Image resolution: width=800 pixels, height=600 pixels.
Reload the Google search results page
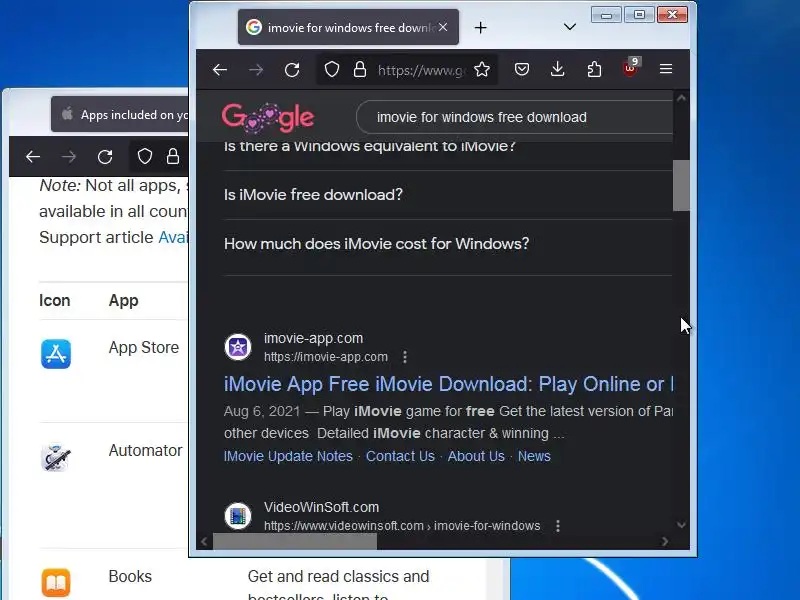coord(292,70)
